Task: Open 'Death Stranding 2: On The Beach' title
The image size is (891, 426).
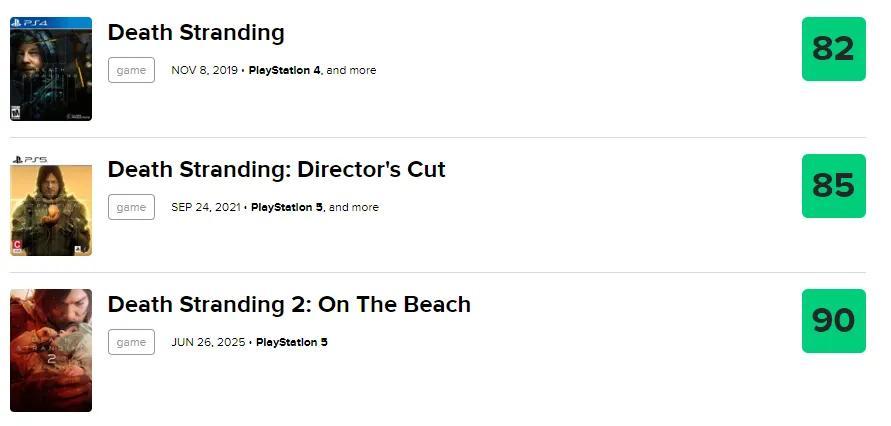Action: click(289, 305)
